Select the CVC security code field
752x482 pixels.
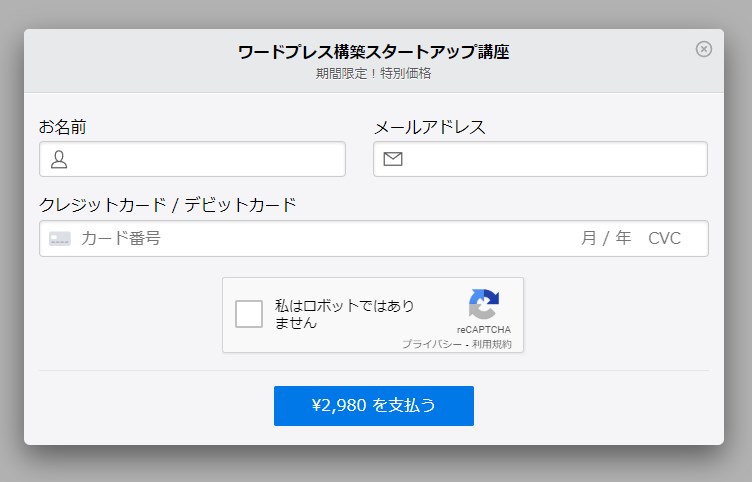(664, 239)
